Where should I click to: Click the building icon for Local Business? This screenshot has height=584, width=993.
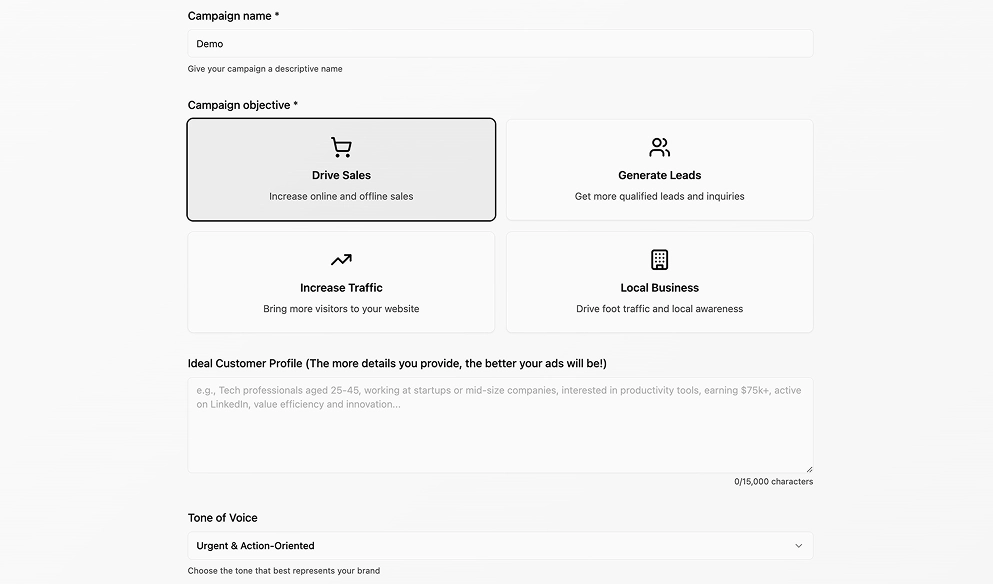click(x=659, y=260)
